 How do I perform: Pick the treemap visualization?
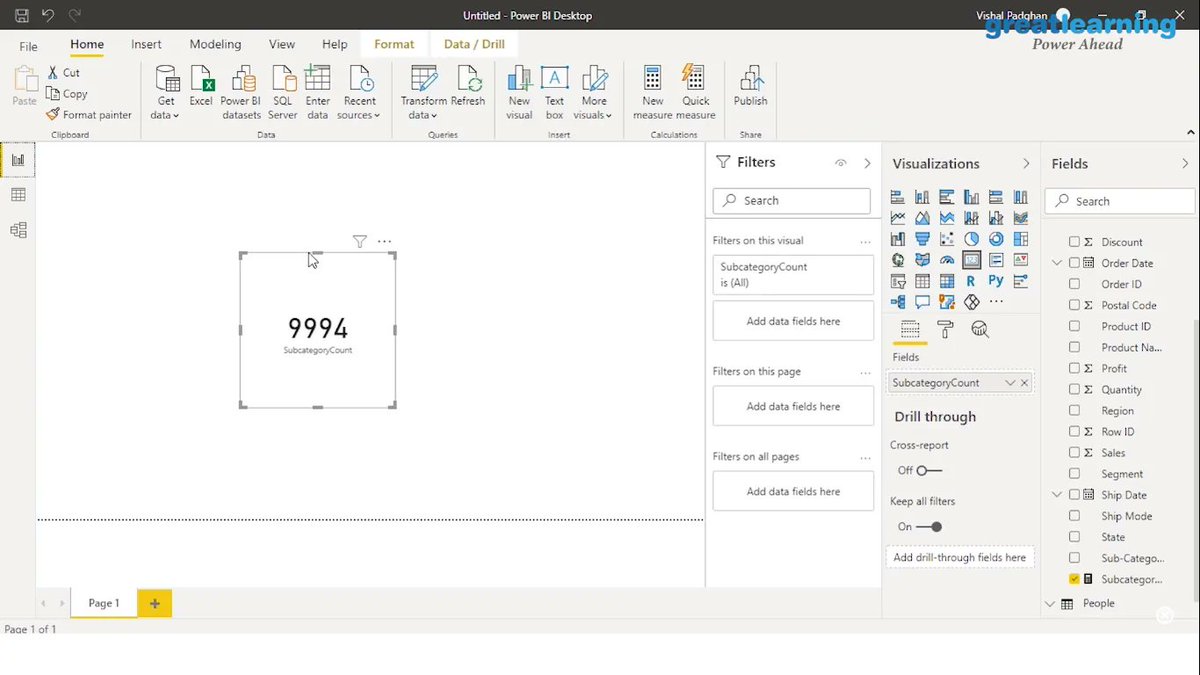(1020, 239)
